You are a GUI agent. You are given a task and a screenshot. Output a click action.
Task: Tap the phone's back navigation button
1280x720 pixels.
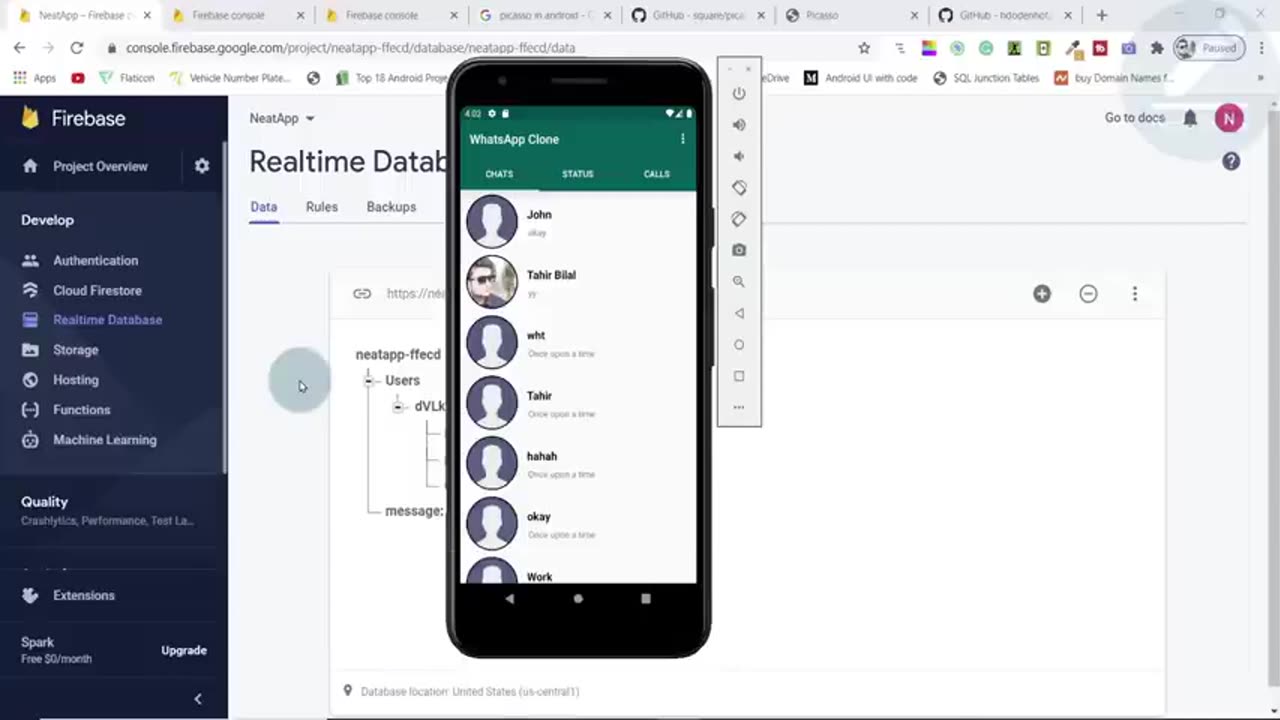510,598
